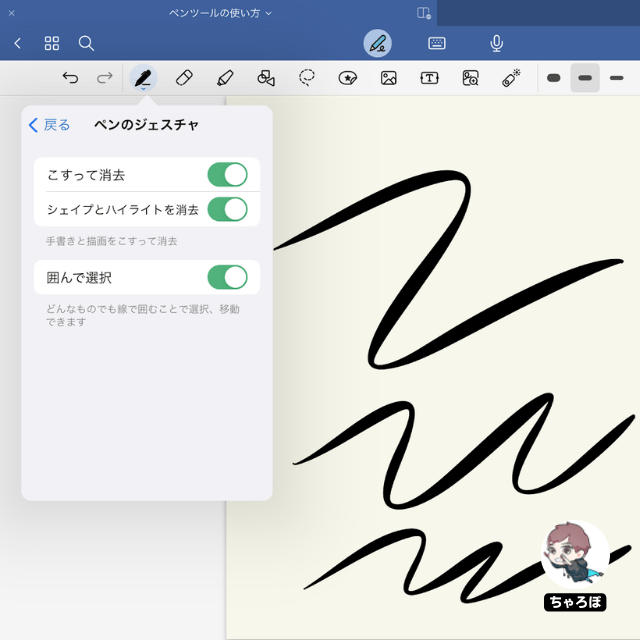Select the Pen tool in toolbar

click(143, 78)
